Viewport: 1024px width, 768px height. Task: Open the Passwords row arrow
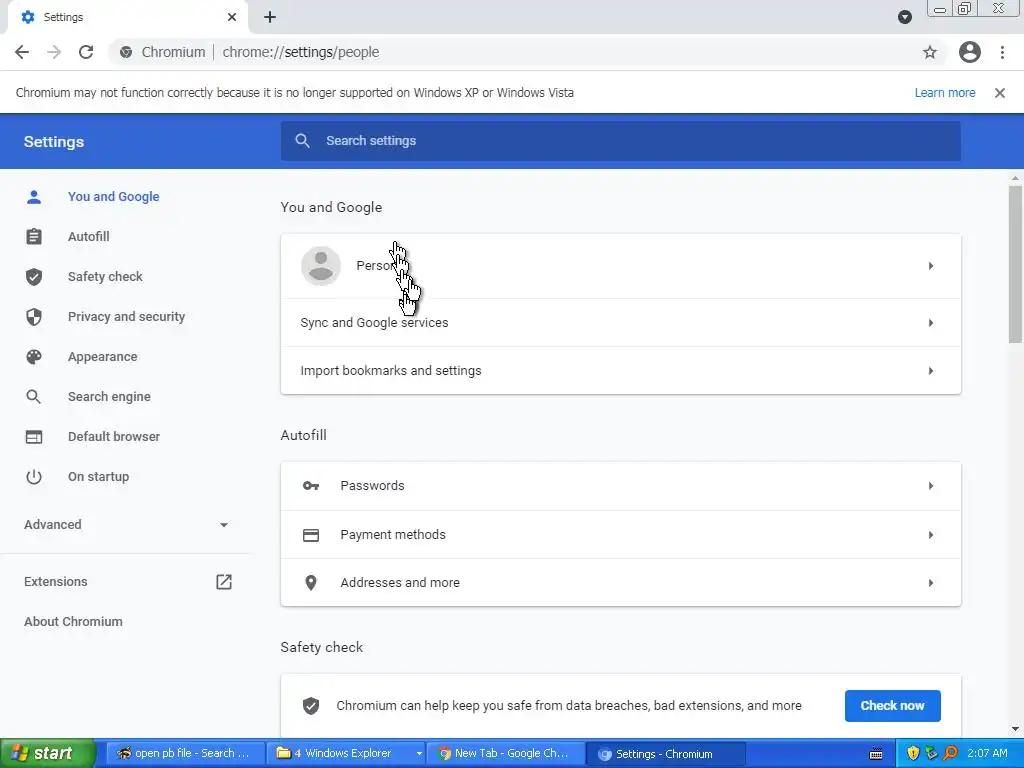click(931, 486)
